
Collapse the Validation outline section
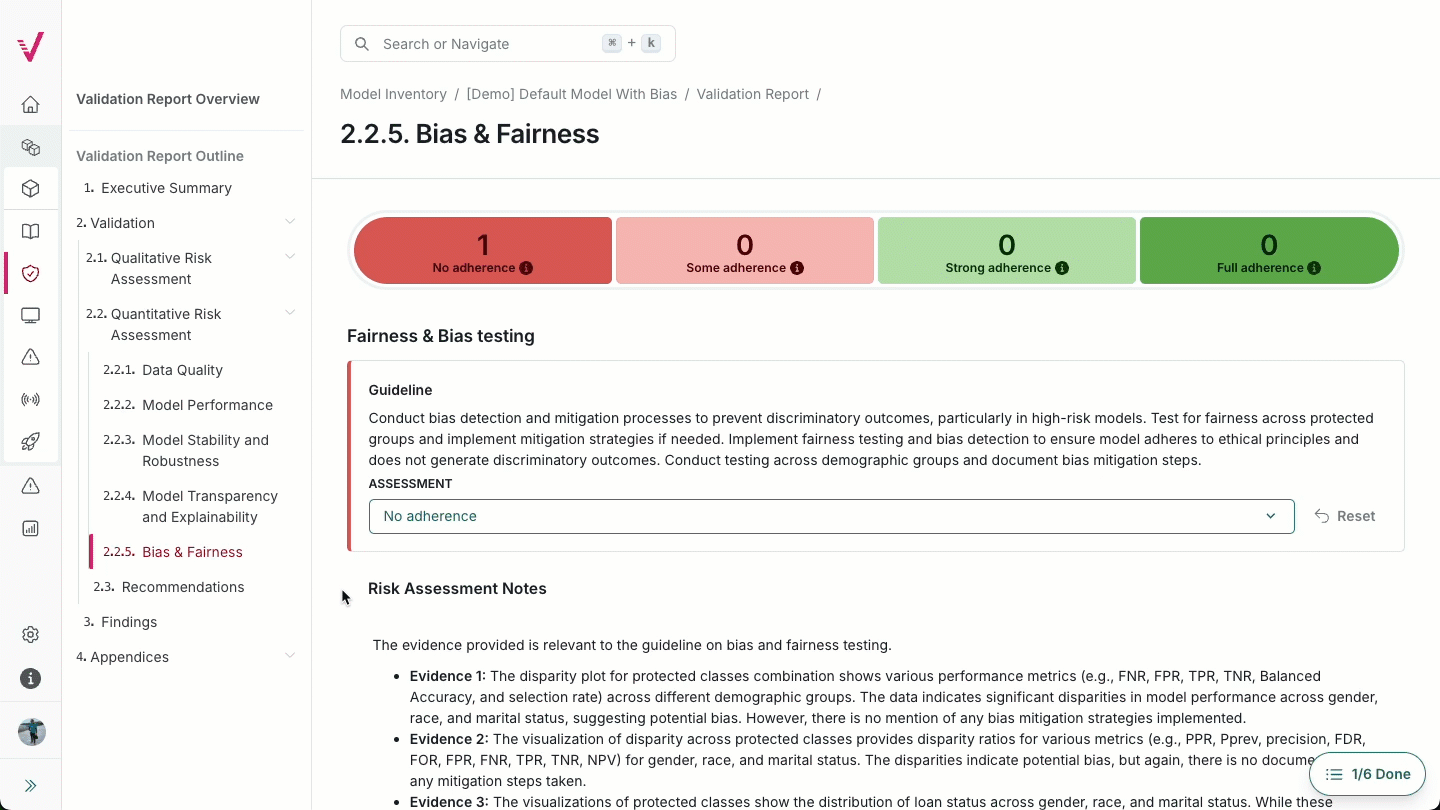290,221
